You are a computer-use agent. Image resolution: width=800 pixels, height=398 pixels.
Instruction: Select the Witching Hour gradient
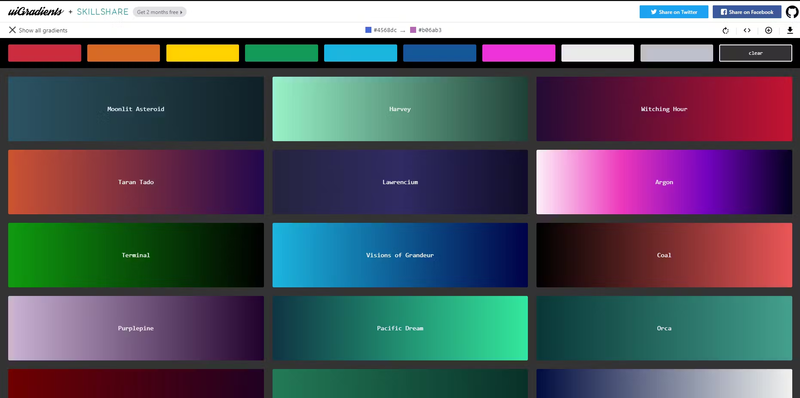[x=664, y=109]
